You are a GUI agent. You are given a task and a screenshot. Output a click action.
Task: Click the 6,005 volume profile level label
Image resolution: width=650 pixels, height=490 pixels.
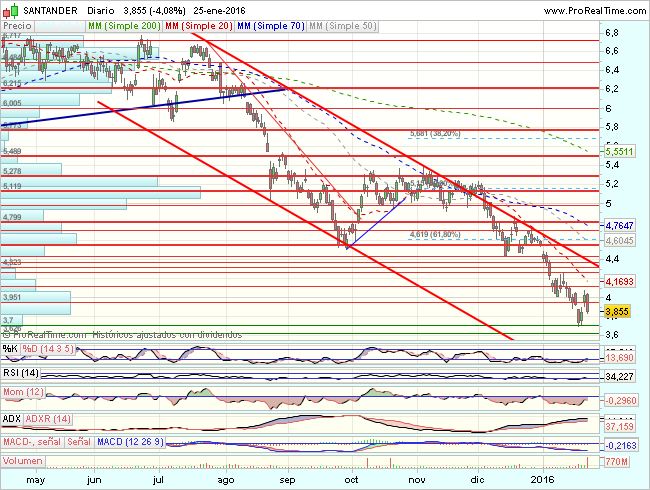pos(12,103)
